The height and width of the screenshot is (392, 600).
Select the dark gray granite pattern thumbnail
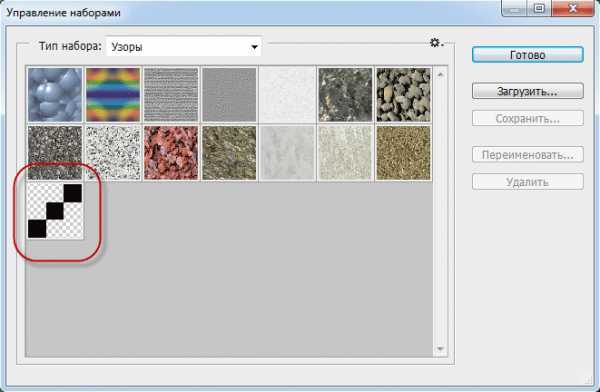click(55, 153)
